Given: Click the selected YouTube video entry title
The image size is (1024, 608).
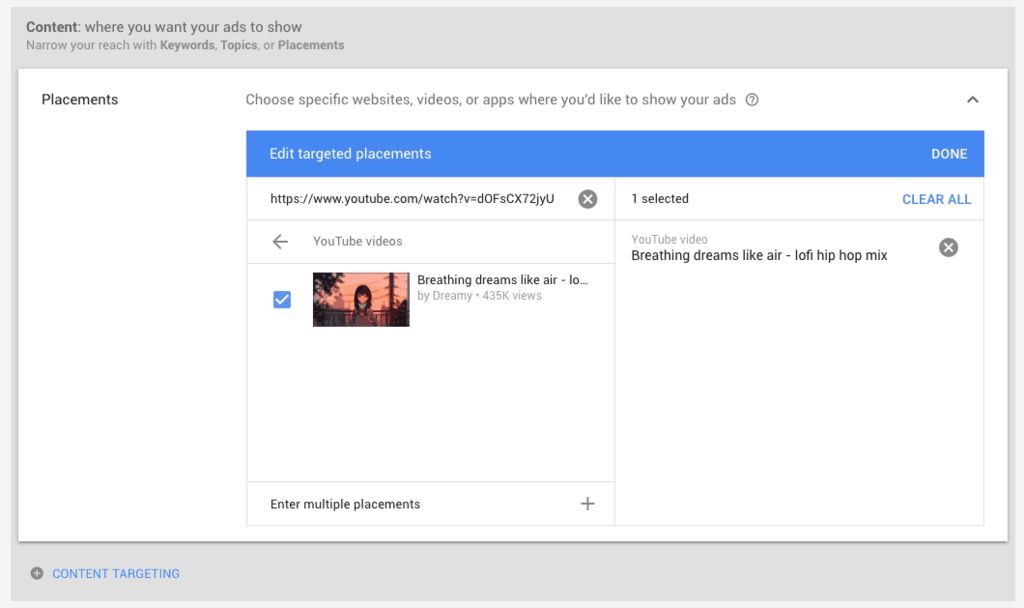Looking at the screenshot, I should point(759,255).
